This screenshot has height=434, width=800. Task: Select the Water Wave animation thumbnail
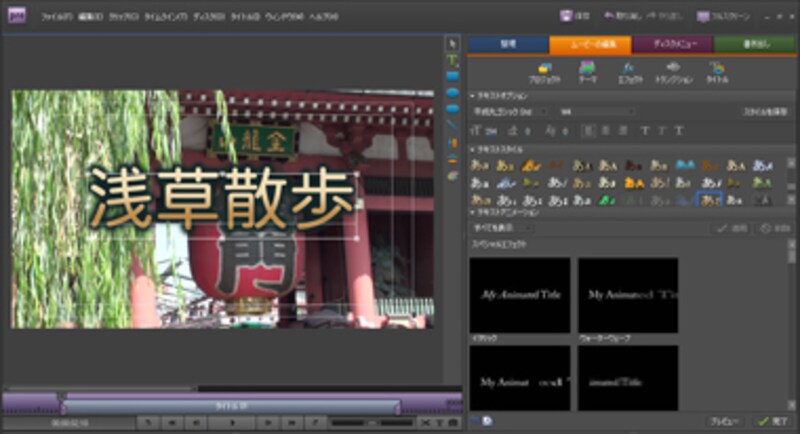click(x=628, y=295)
